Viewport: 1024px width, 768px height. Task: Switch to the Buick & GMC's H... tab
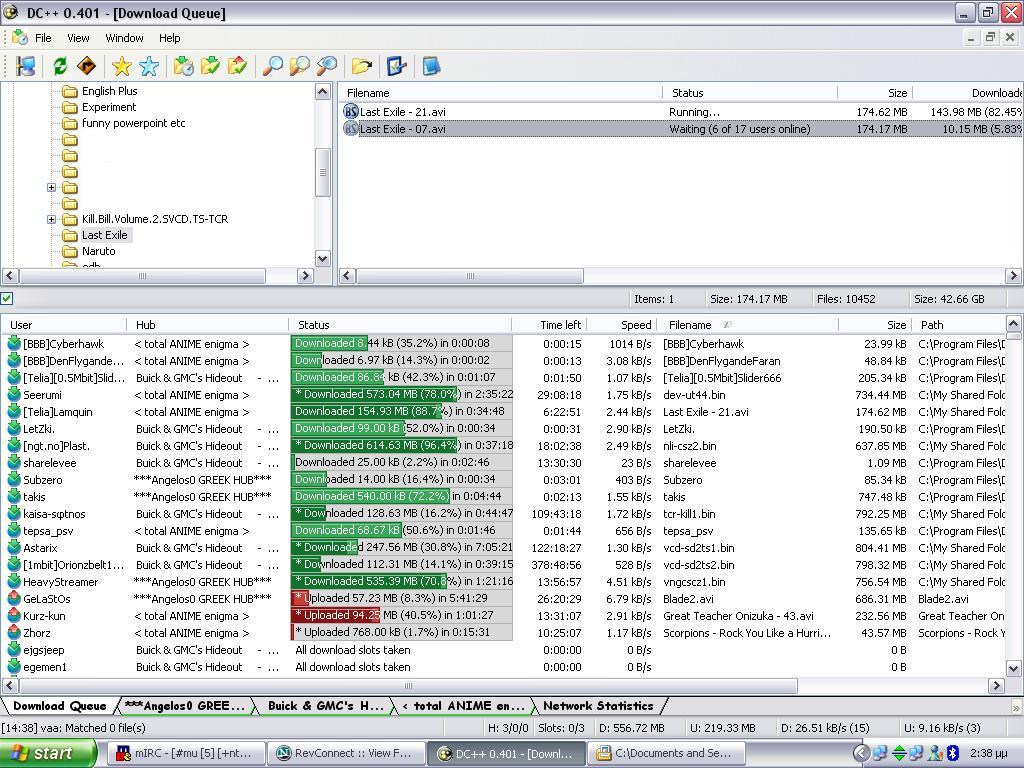[x=325, y=706]
